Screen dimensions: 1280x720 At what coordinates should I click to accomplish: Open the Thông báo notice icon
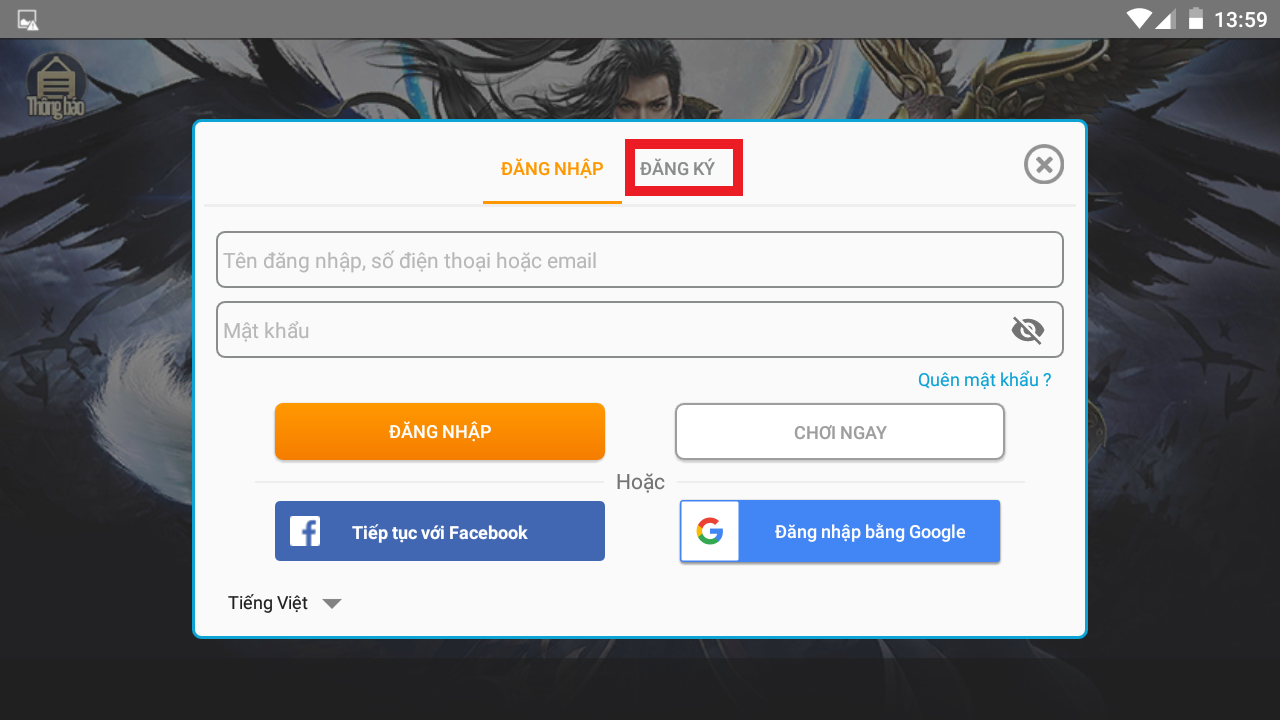click(56, 87)
